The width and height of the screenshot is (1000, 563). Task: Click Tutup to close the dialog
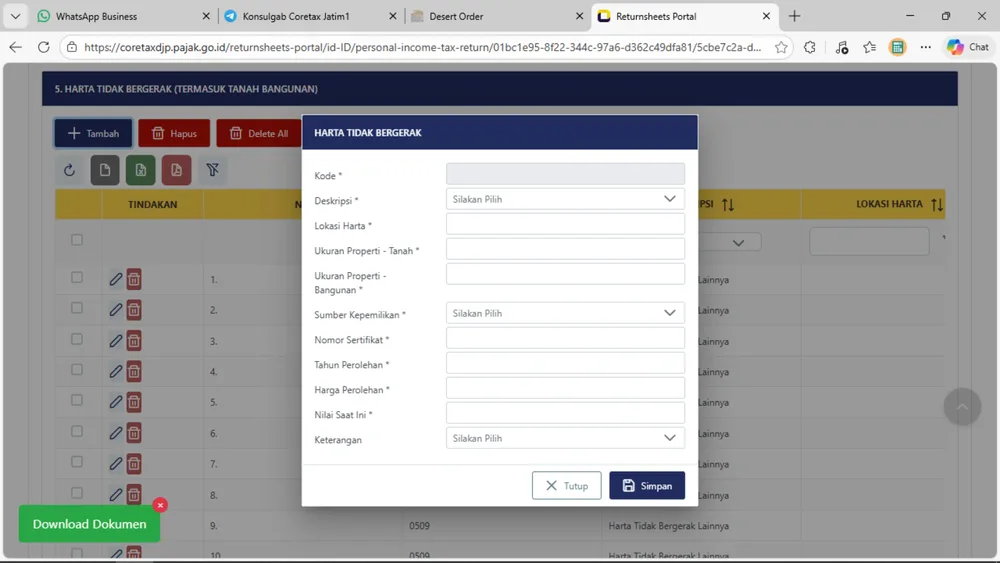coord(566,486)
